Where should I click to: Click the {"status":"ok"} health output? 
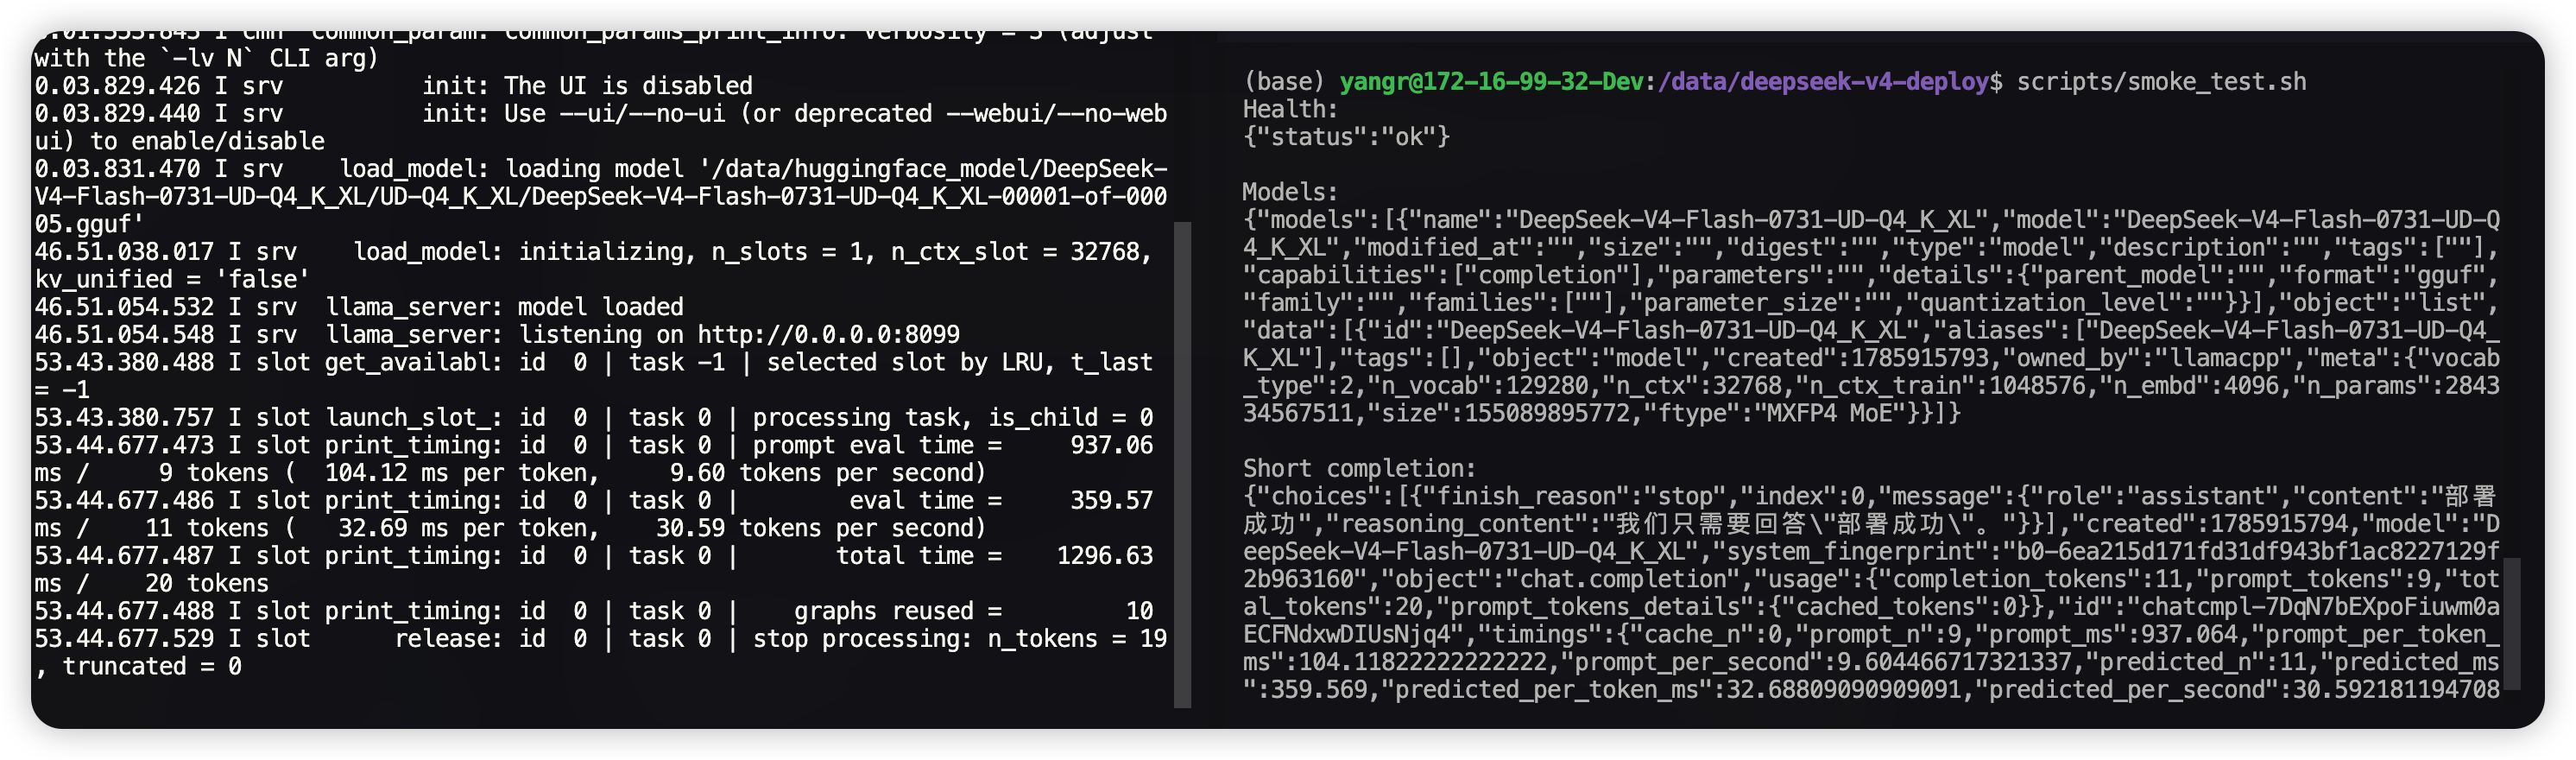1346,137
